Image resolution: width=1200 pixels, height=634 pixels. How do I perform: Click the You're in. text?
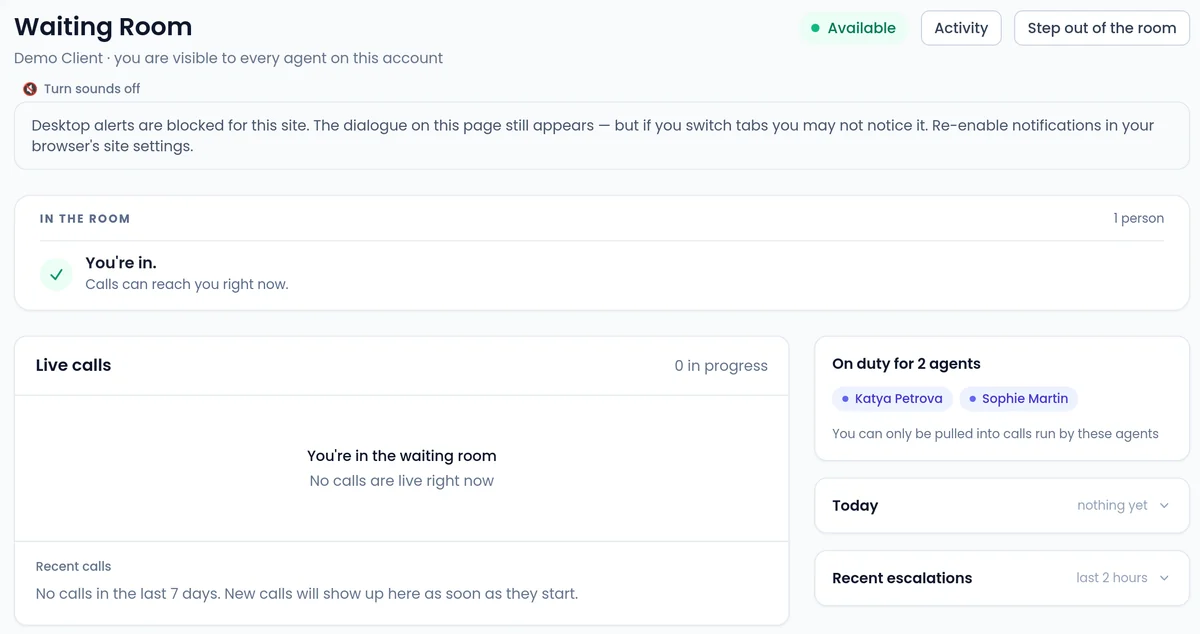click(x=121, y=263)
